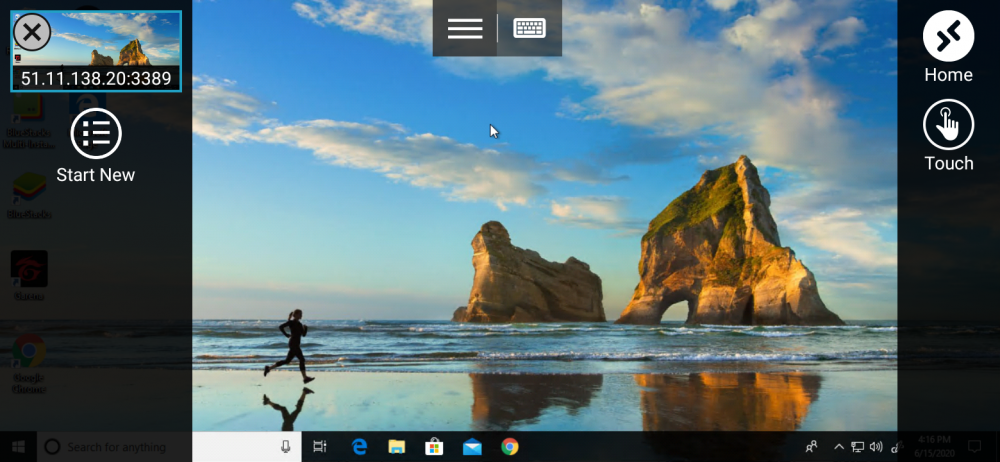Open File Explorer from the taskbar
1000x462 pixels.
[x=397, y=447]
